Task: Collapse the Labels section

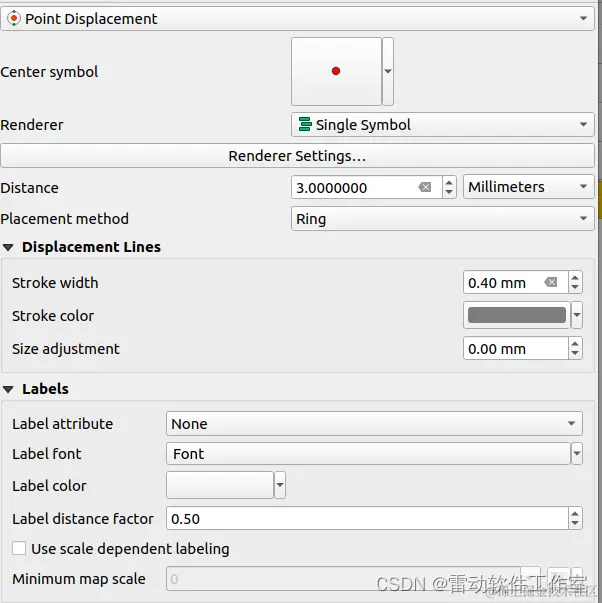Action: click(8, 389)
